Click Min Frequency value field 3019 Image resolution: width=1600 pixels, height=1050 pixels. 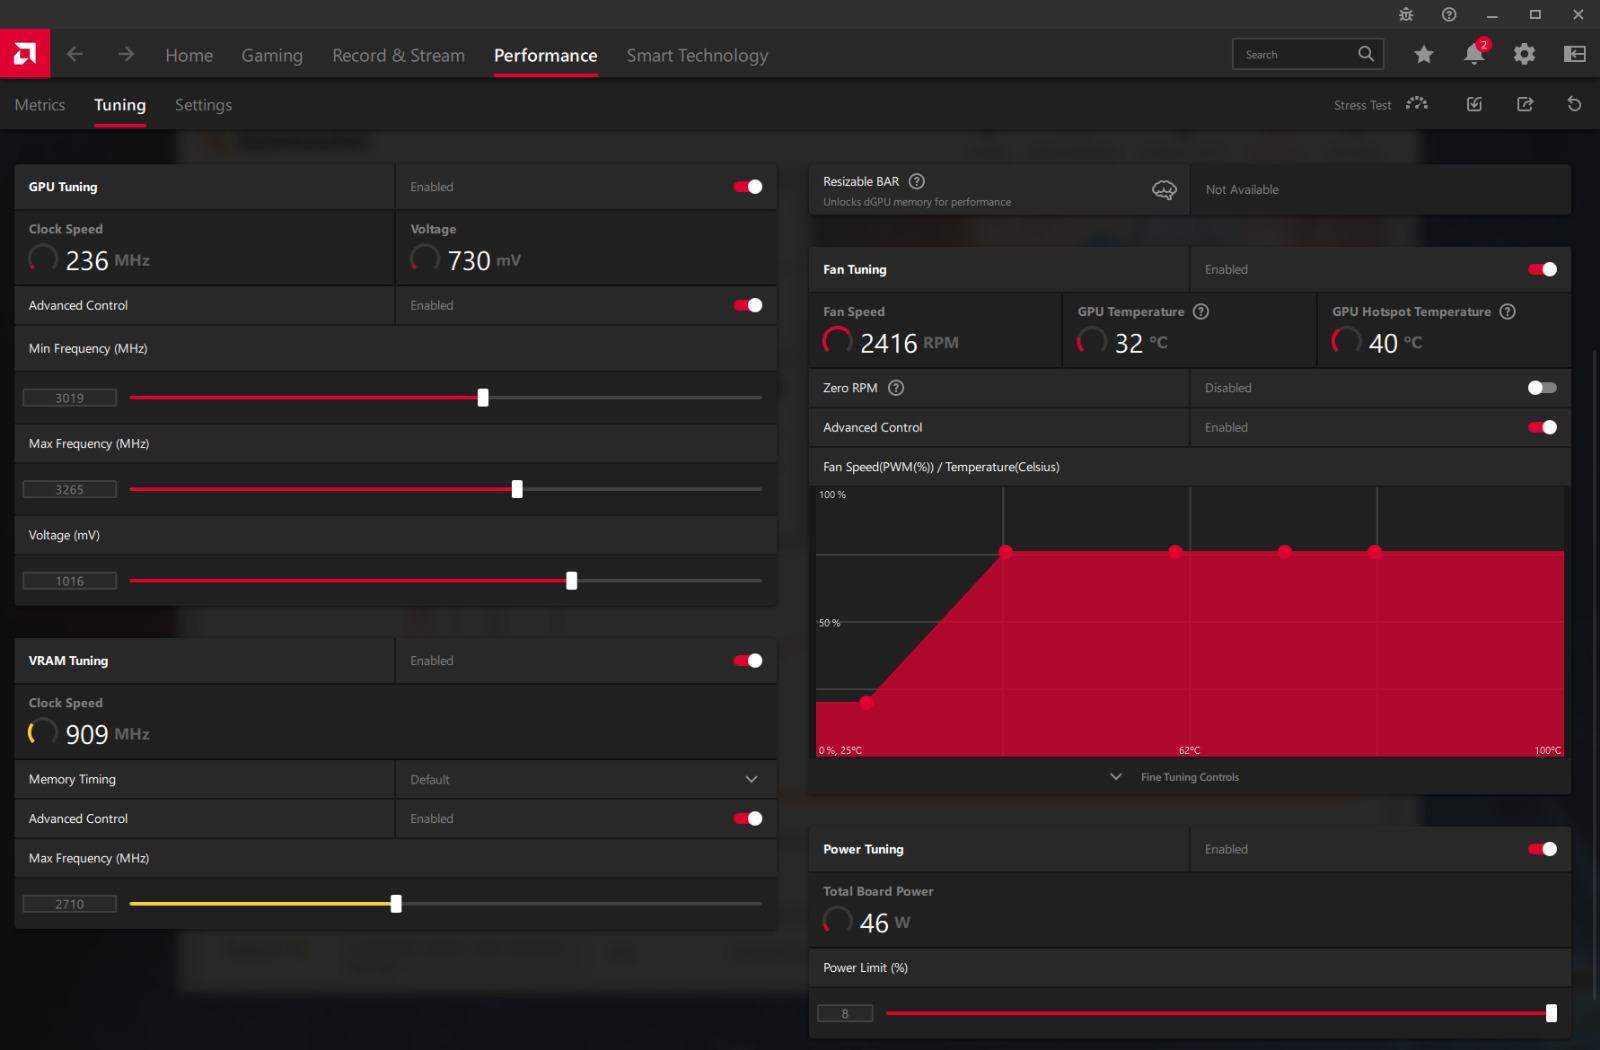[70, 398]
